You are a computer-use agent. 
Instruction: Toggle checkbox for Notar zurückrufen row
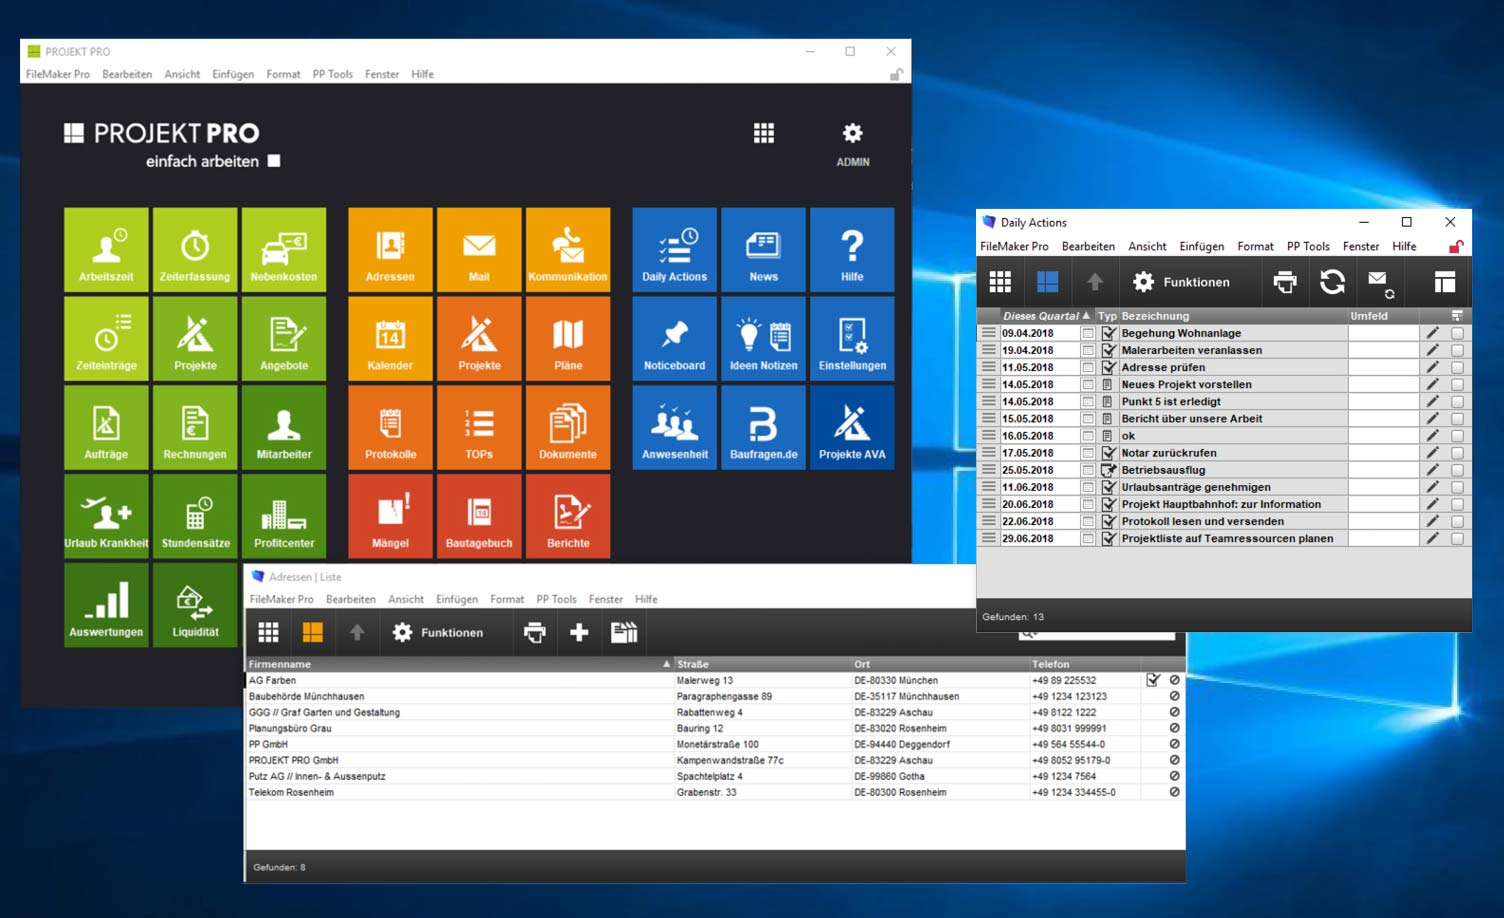[1457, 453]
